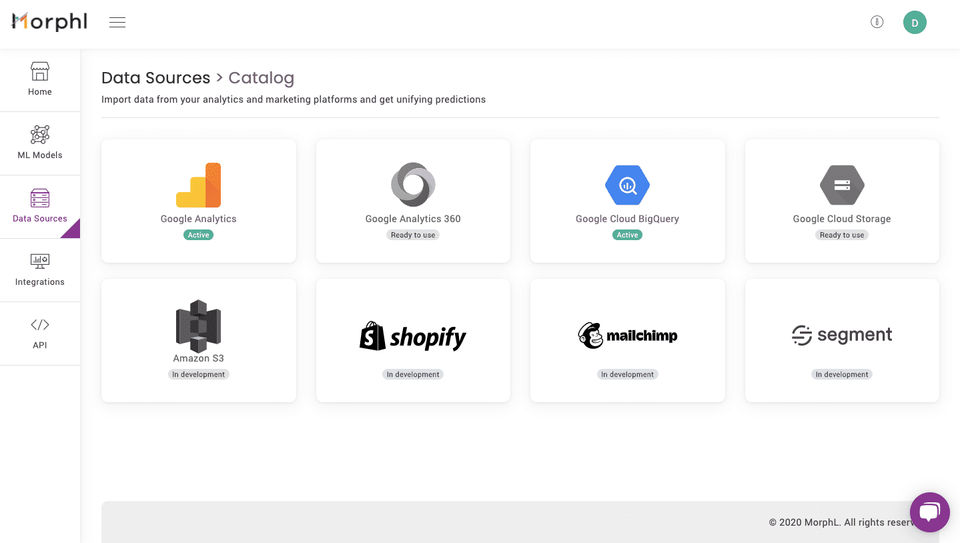Click the Active badge under Google Analytics
The height and width of the screenshot is (543, 960).
(x=198, y=235)
